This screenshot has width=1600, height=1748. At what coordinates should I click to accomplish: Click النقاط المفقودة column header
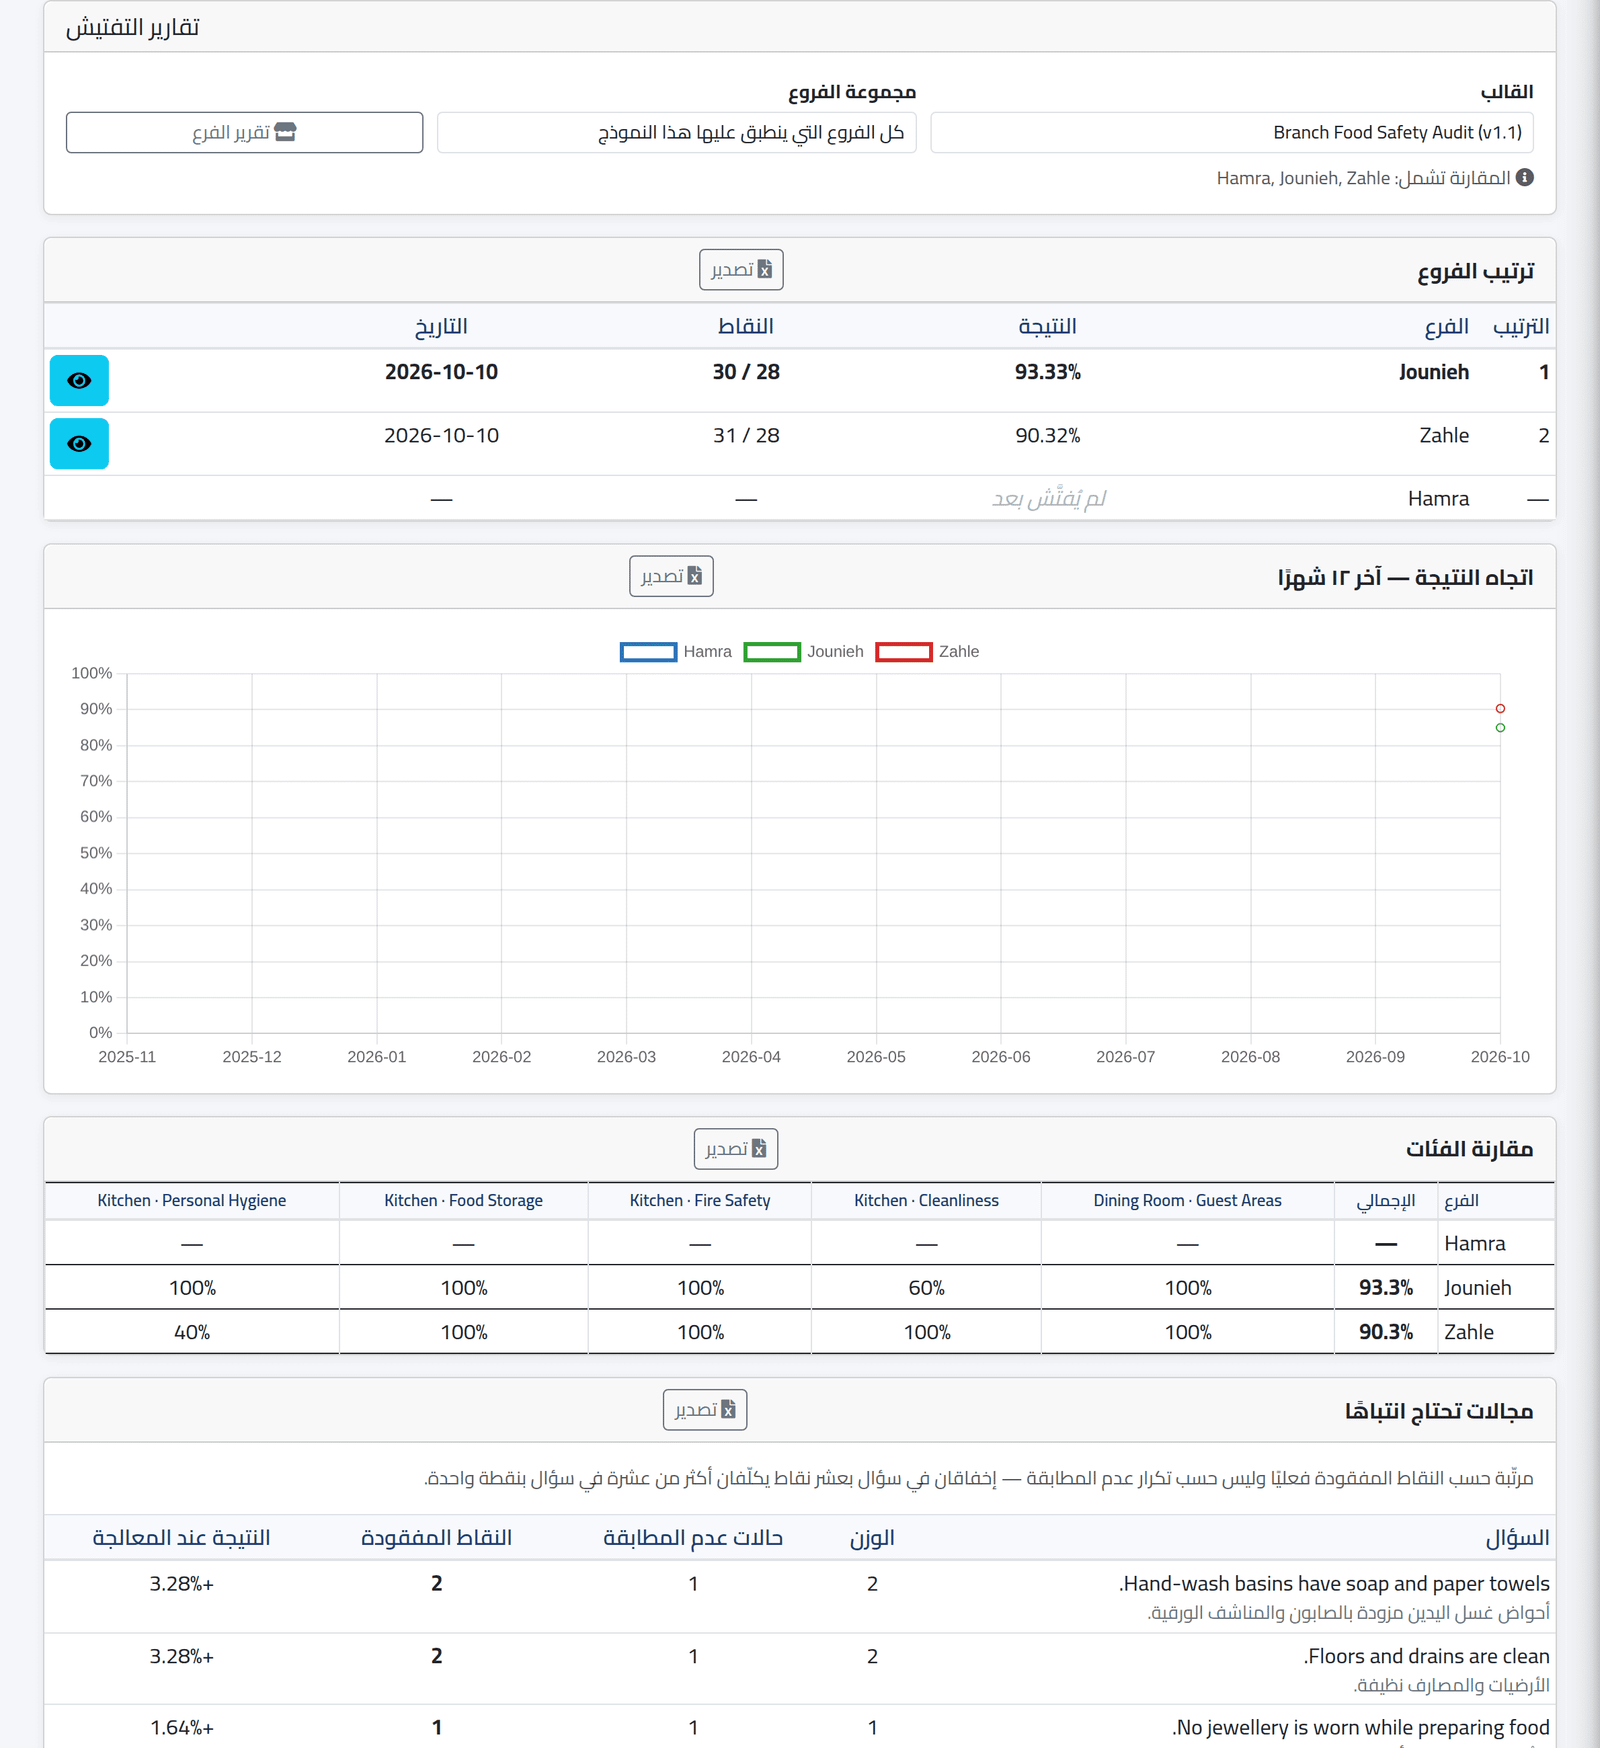[x=436, y=1537]
